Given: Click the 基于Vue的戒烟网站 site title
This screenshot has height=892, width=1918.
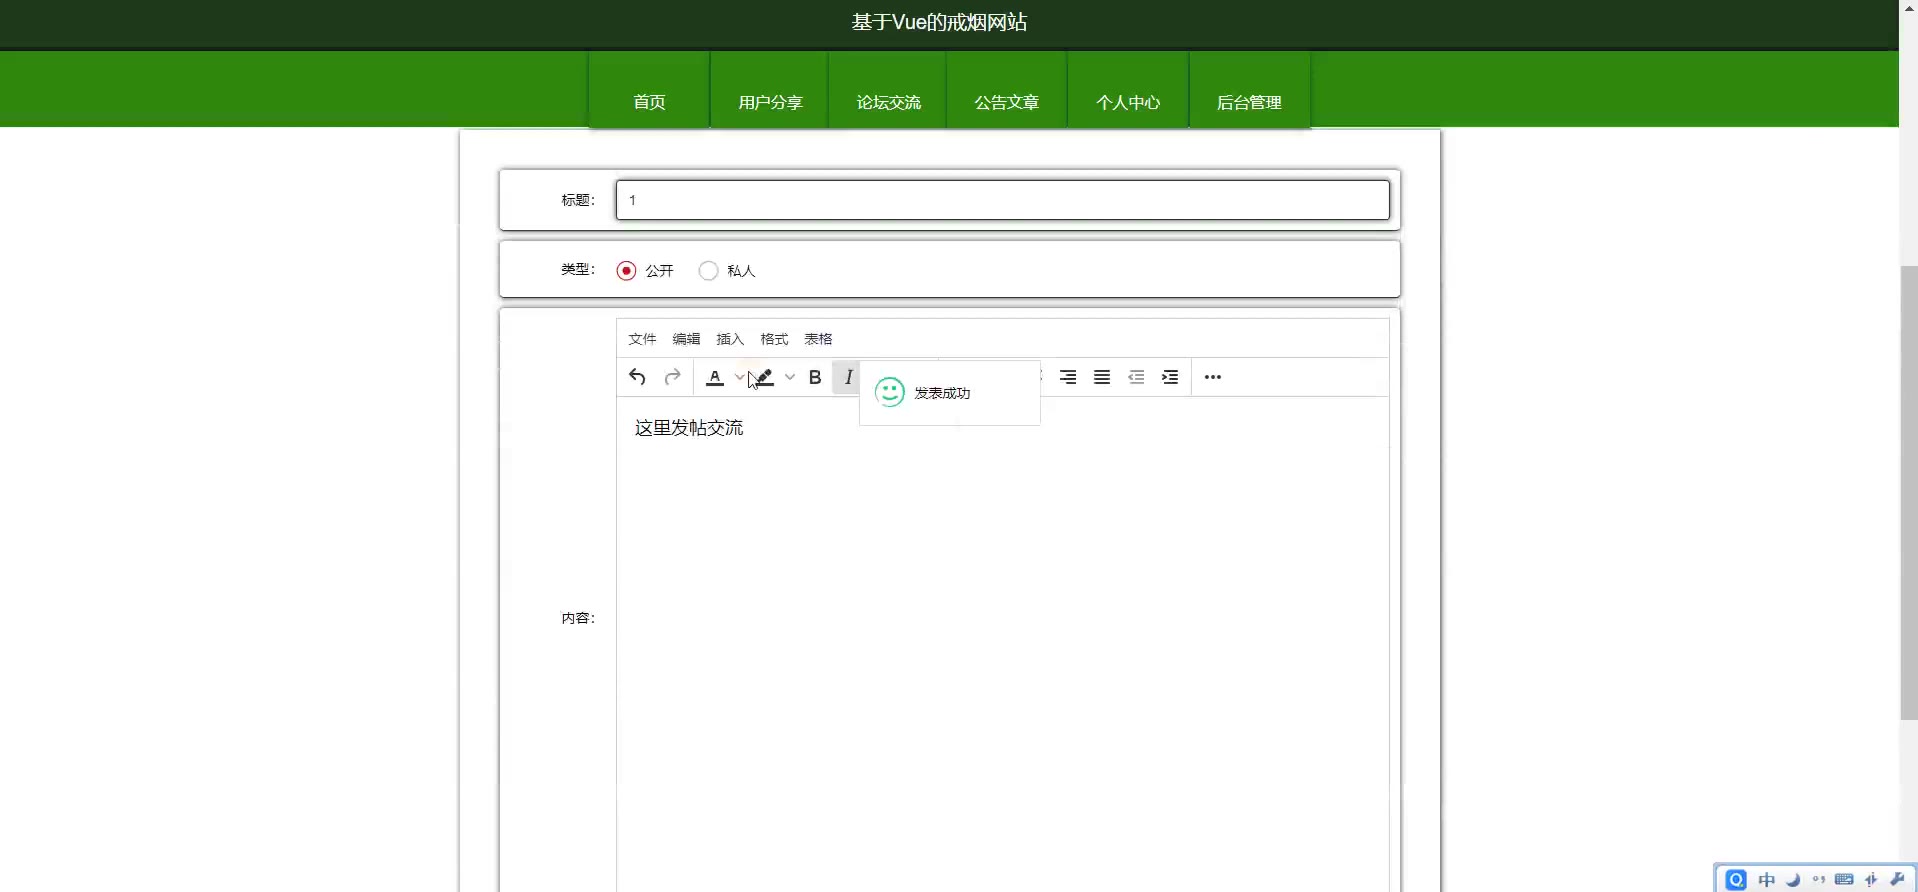Looking at the screenshot, I should tap(939, 22).
